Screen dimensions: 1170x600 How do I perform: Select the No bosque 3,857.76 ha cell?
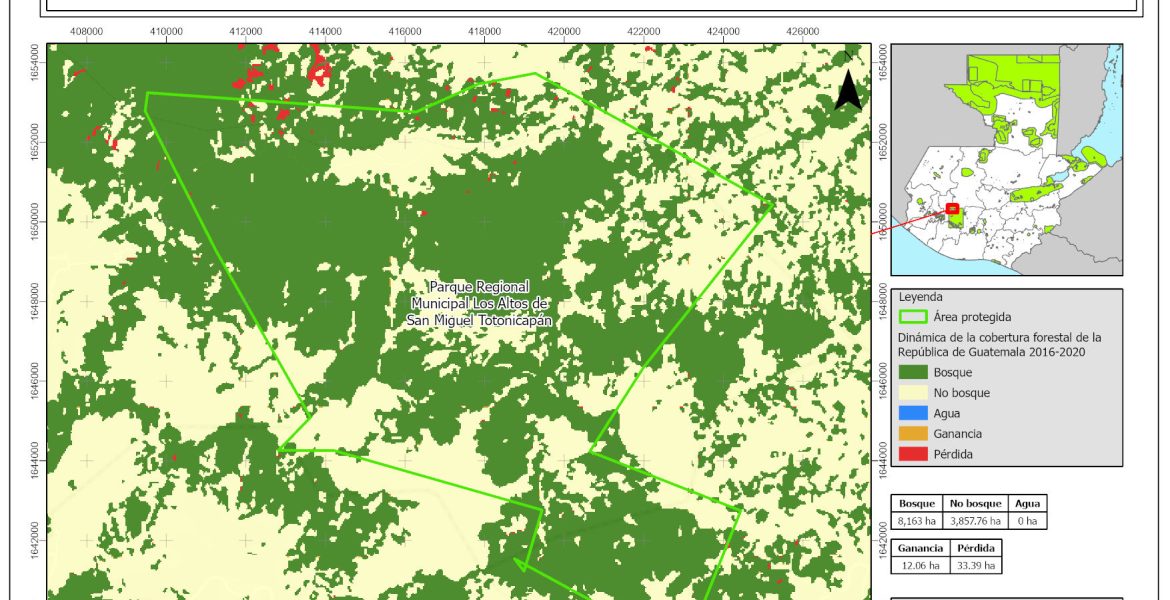pos(974,521)
